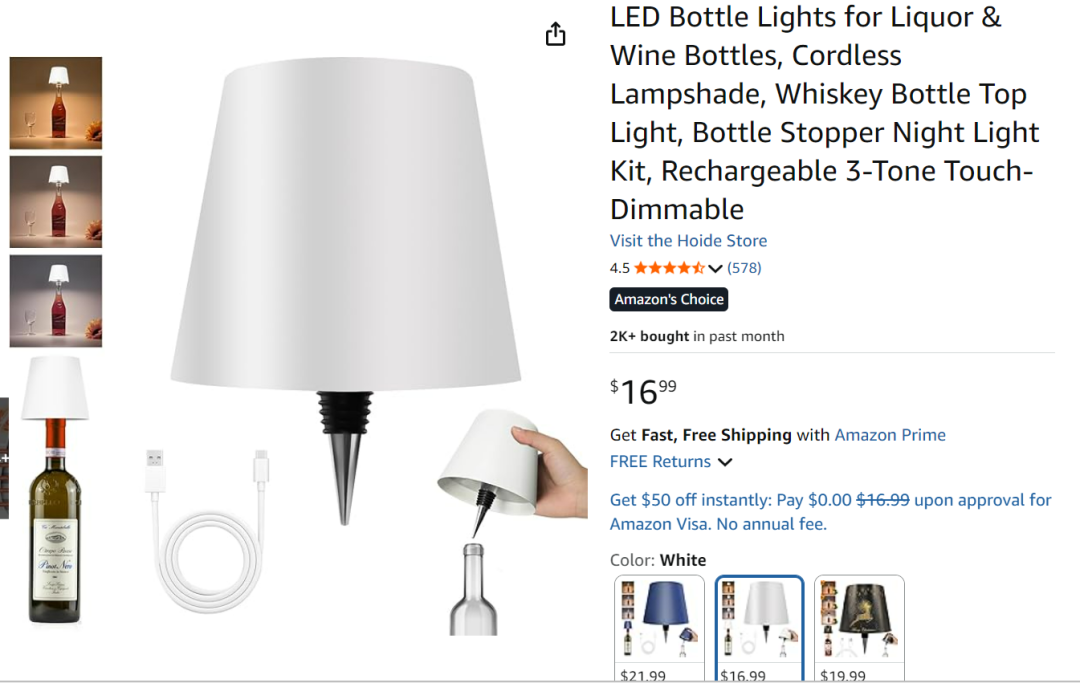The image size is (1080, 683).
Task: Click the Amazon's Choice badge
Action: (669, 299)
